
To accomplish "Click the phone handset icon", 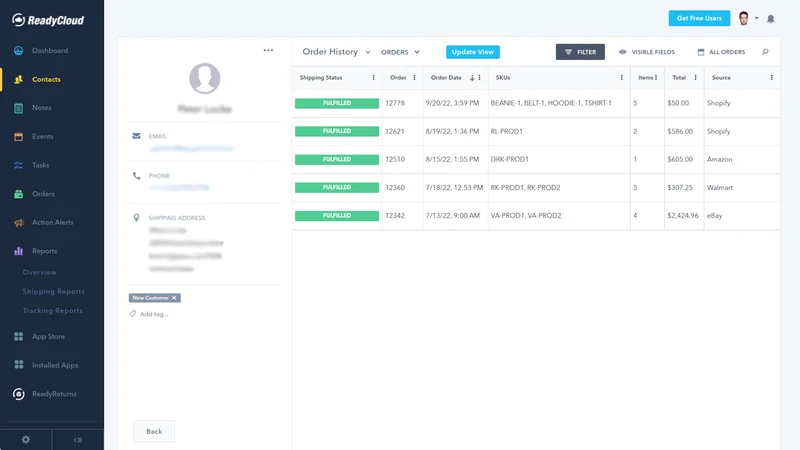I will coord(136,176).
